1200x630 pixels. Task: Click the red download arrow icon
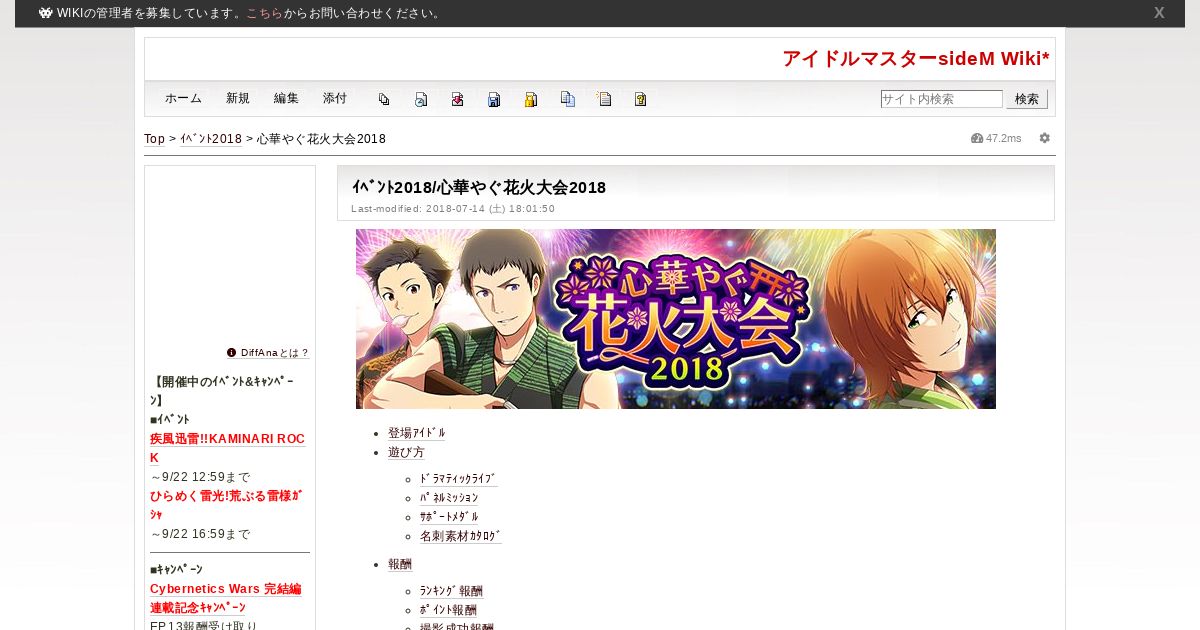457,99
